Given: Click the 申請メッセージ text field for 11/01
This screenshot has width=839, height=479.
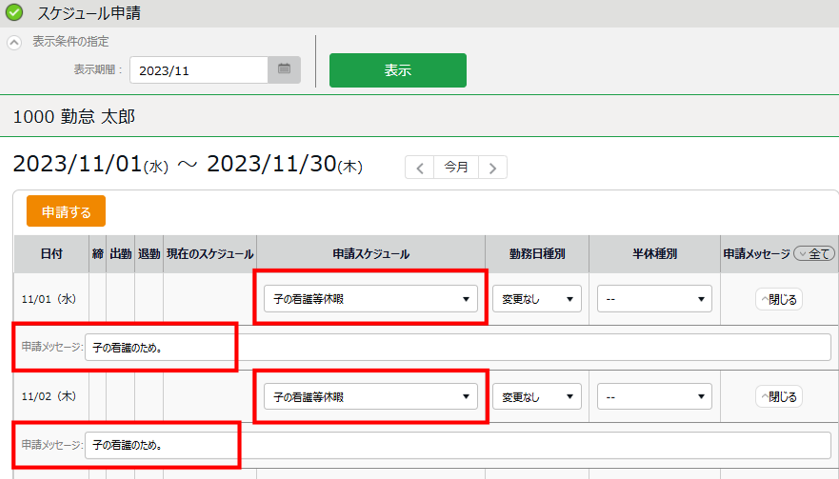Looking at the screenshot, I should (x=457, y=347).
